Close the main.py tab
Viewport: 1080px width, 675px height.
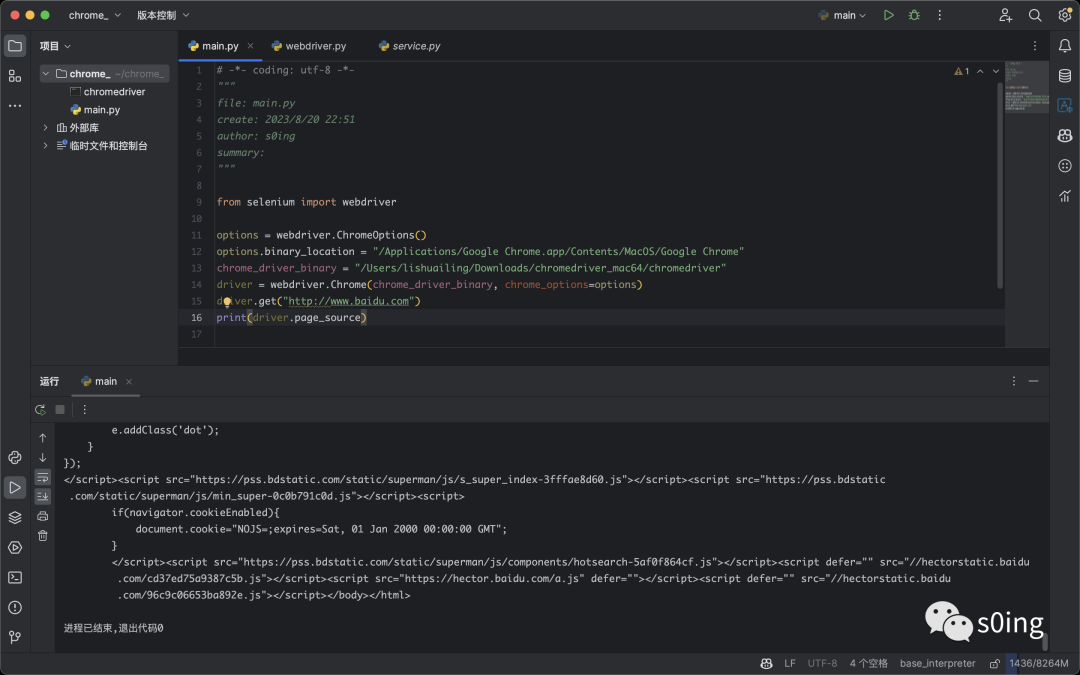tap(250, 46)
